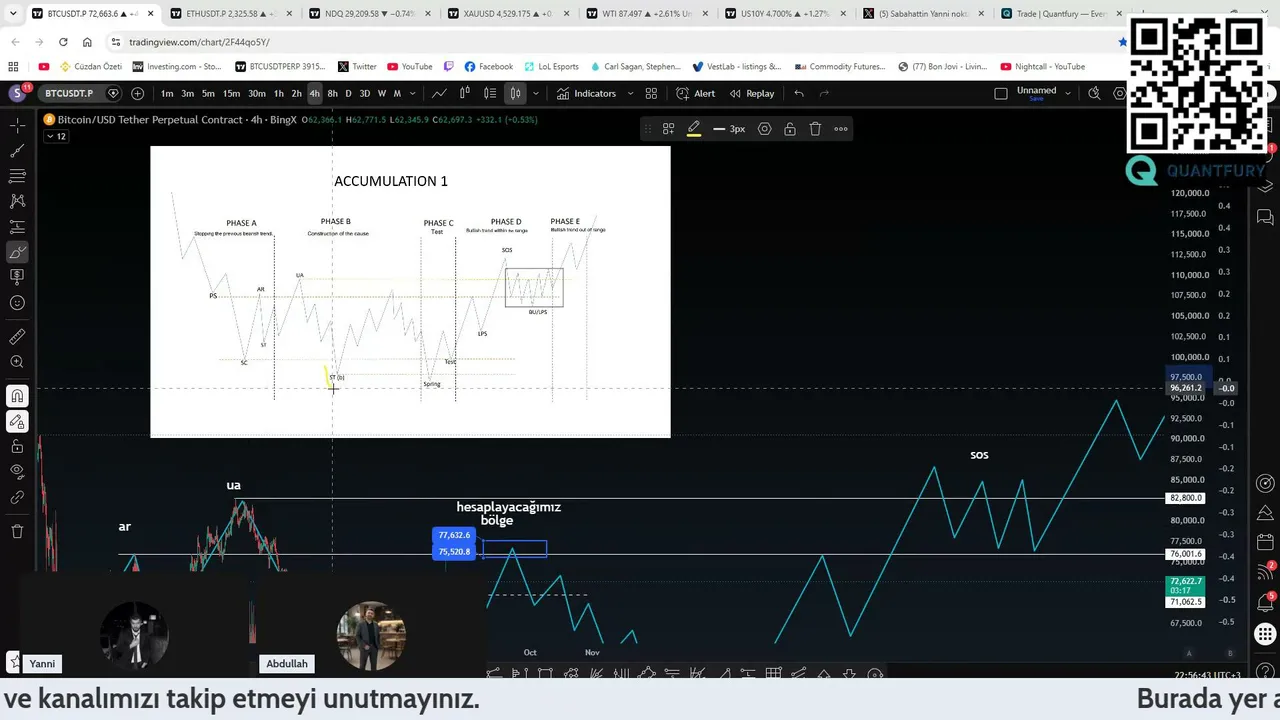Open quick search in the top toolbar
This screenshot has height=720, width=1280.
click(1094, 93)
